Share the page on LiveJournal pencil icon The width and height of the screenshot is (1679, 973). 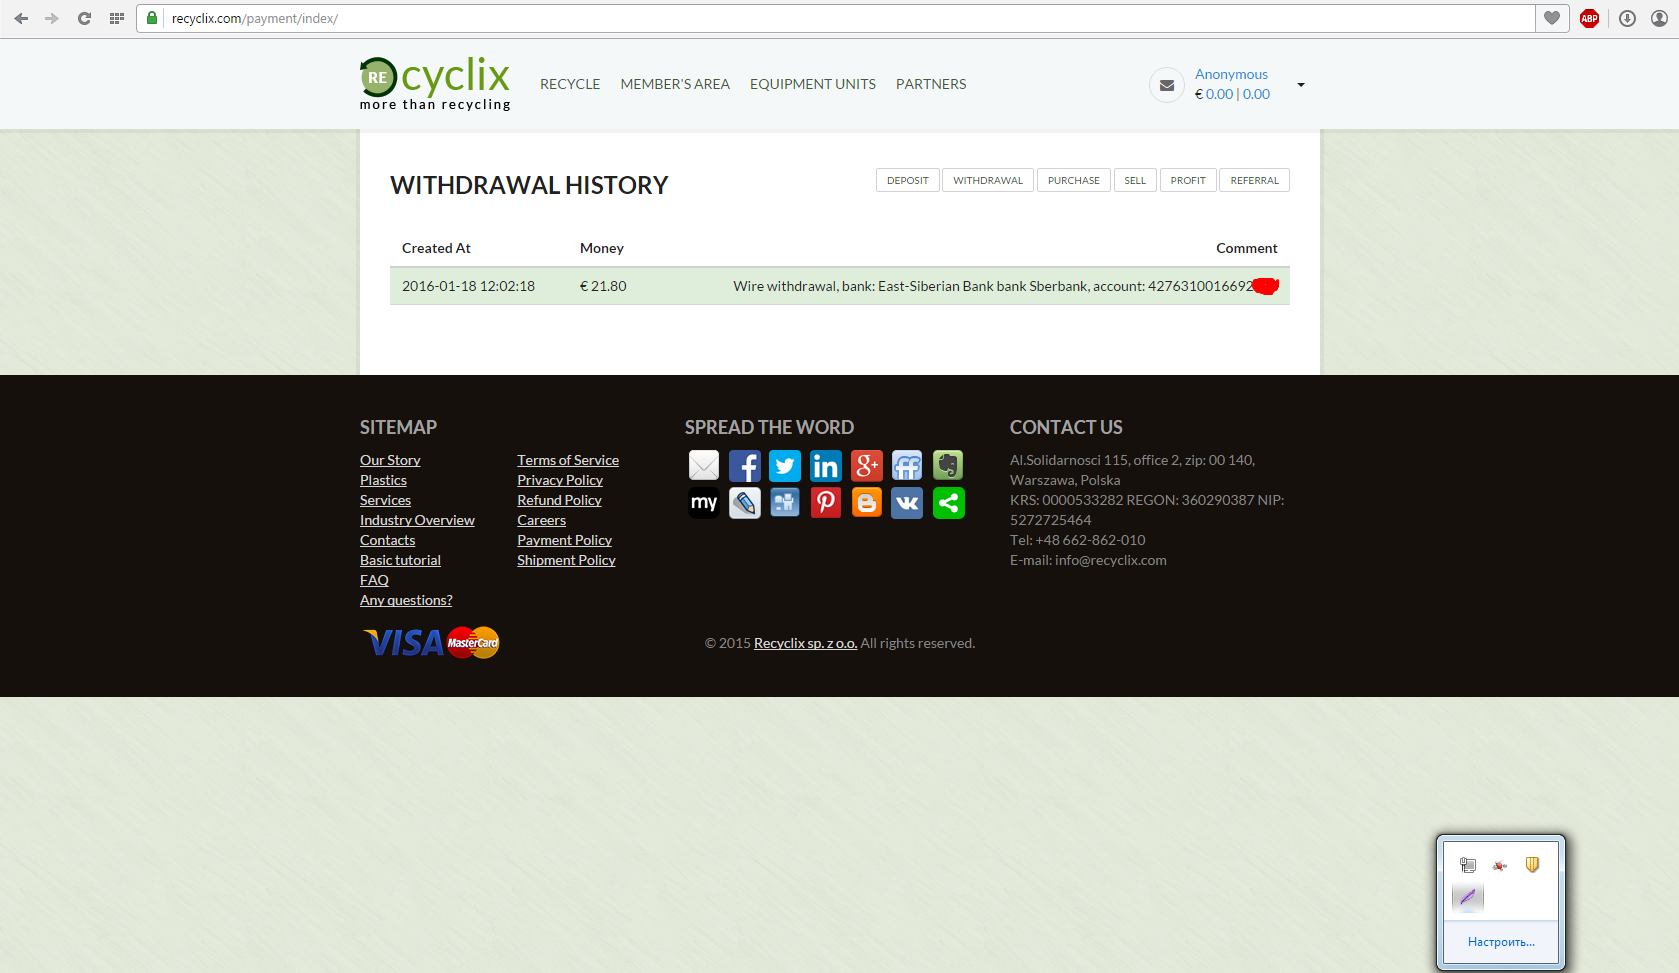745,502
